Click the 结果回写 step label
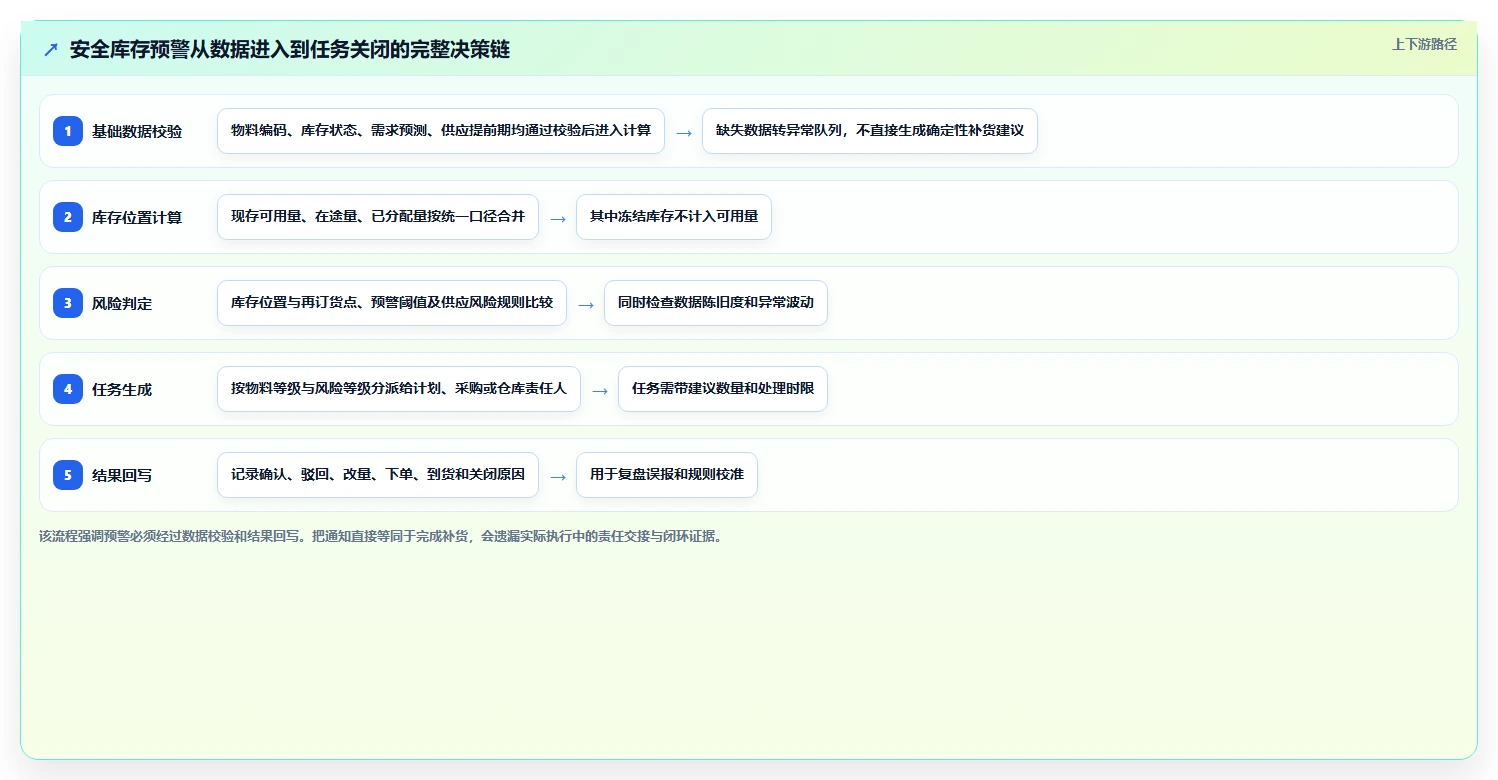 122,475
